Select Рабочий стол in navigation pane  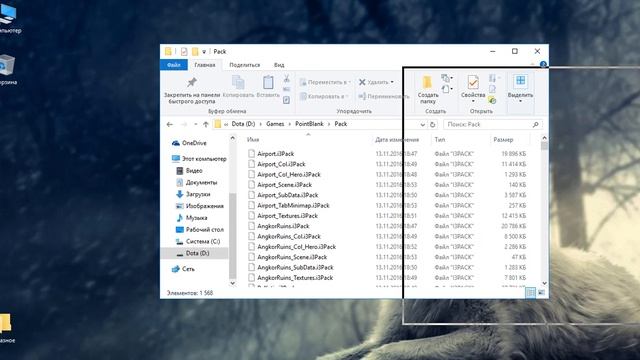coord(200,230)
